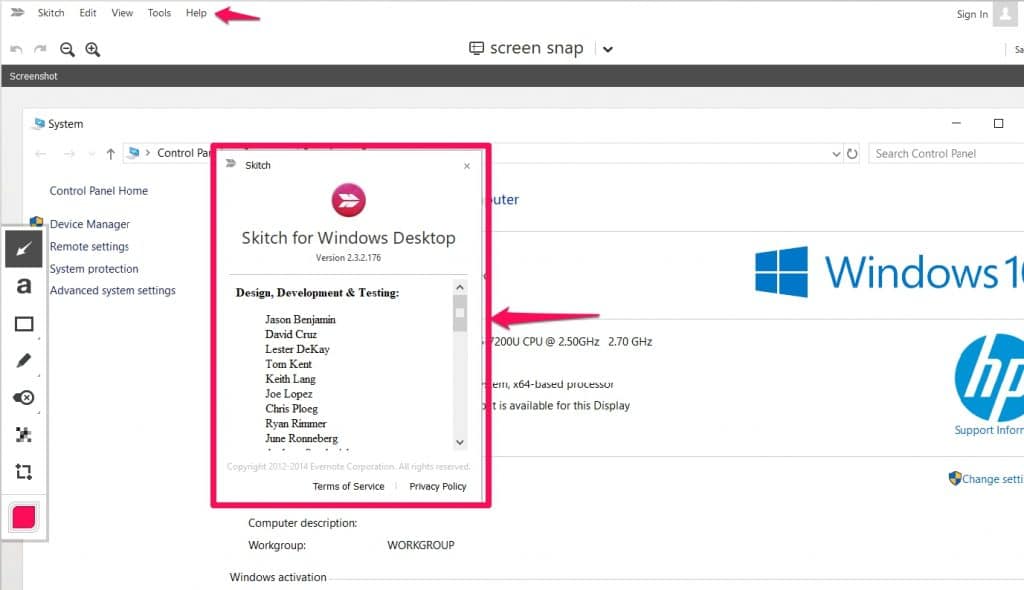
Task: Click the Windows 10 logo image
Action: (x=889, y=272)
